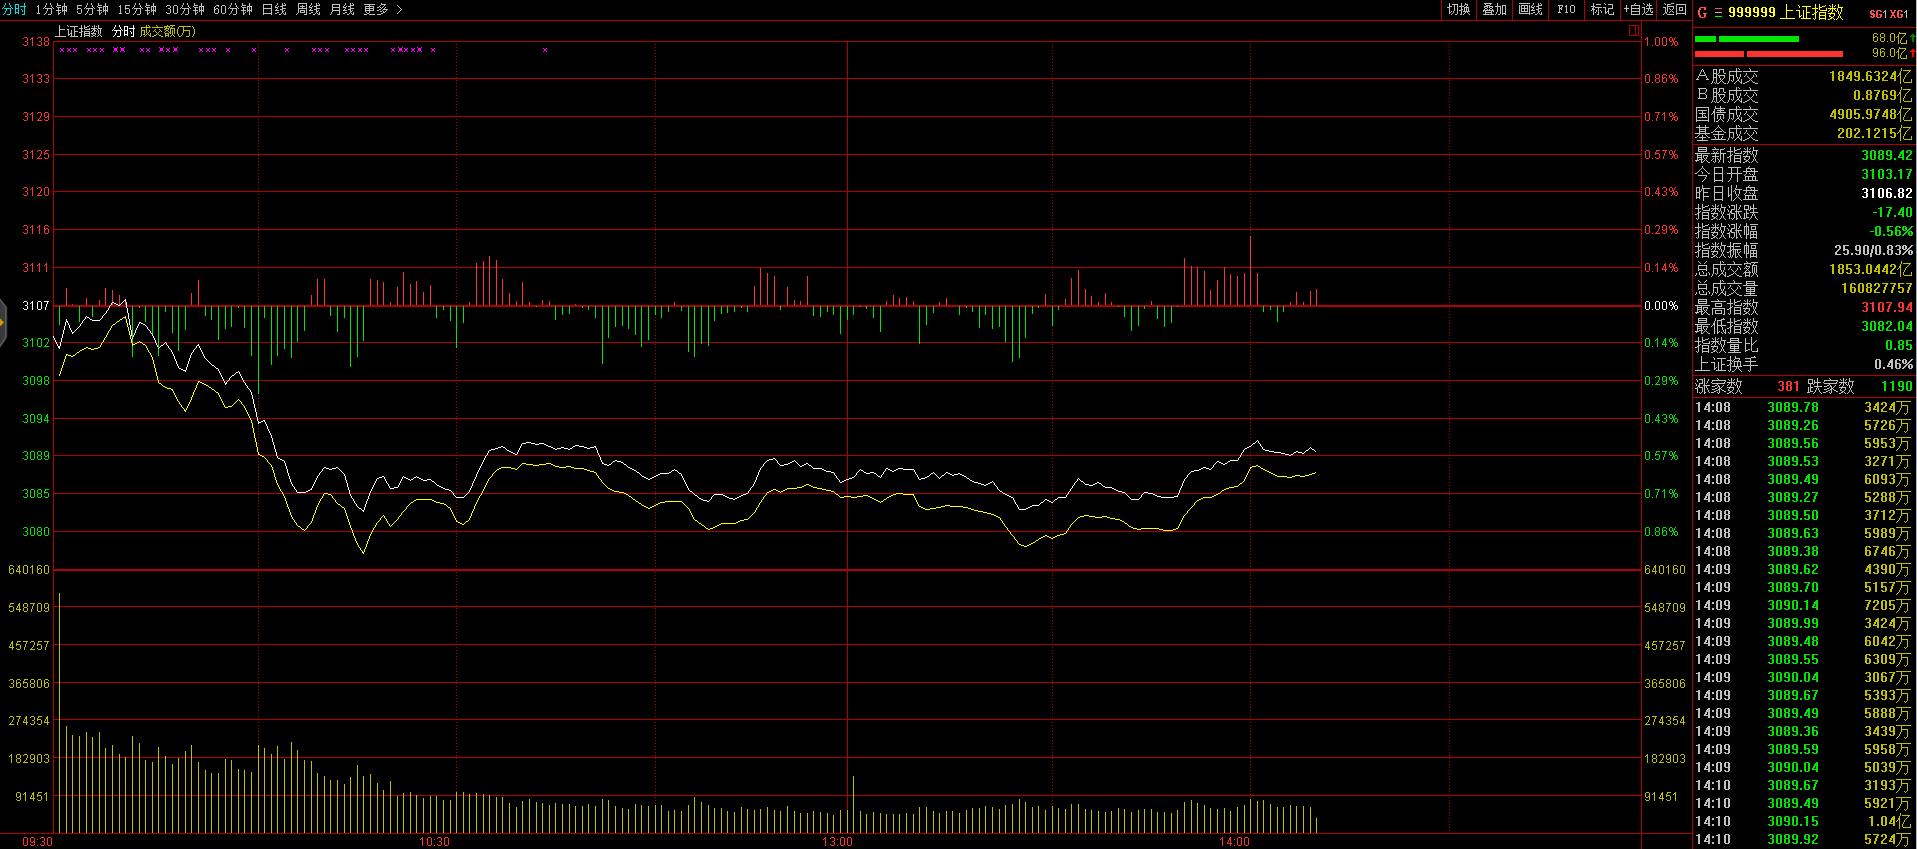
Task: Click the 13:00 time axis label
Action: [837, 842]
